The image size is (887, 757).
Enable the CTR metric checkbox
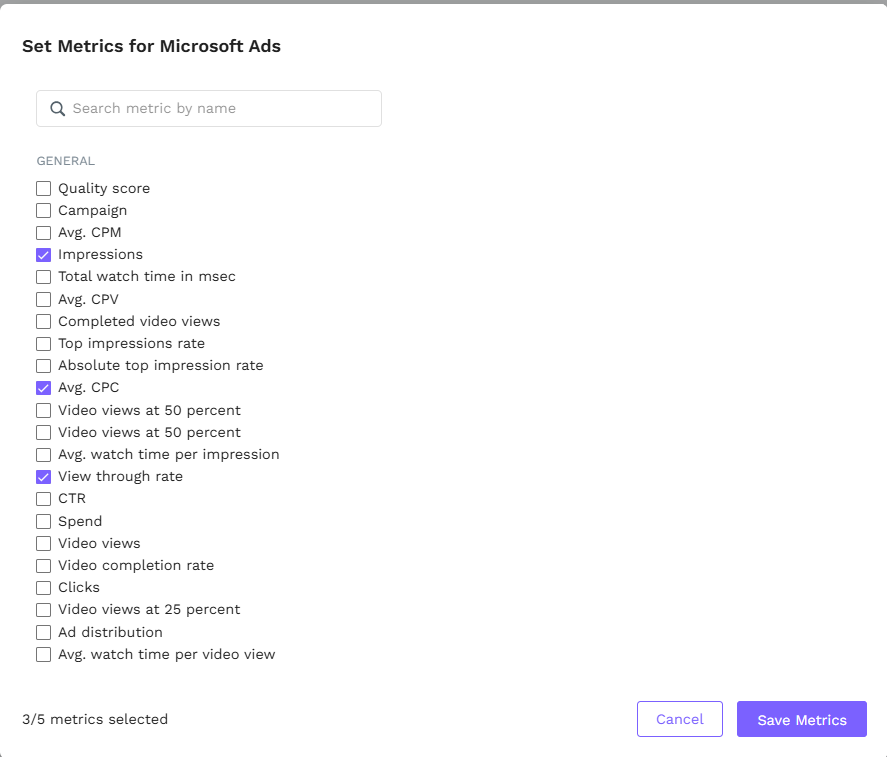tap(44, 499)
